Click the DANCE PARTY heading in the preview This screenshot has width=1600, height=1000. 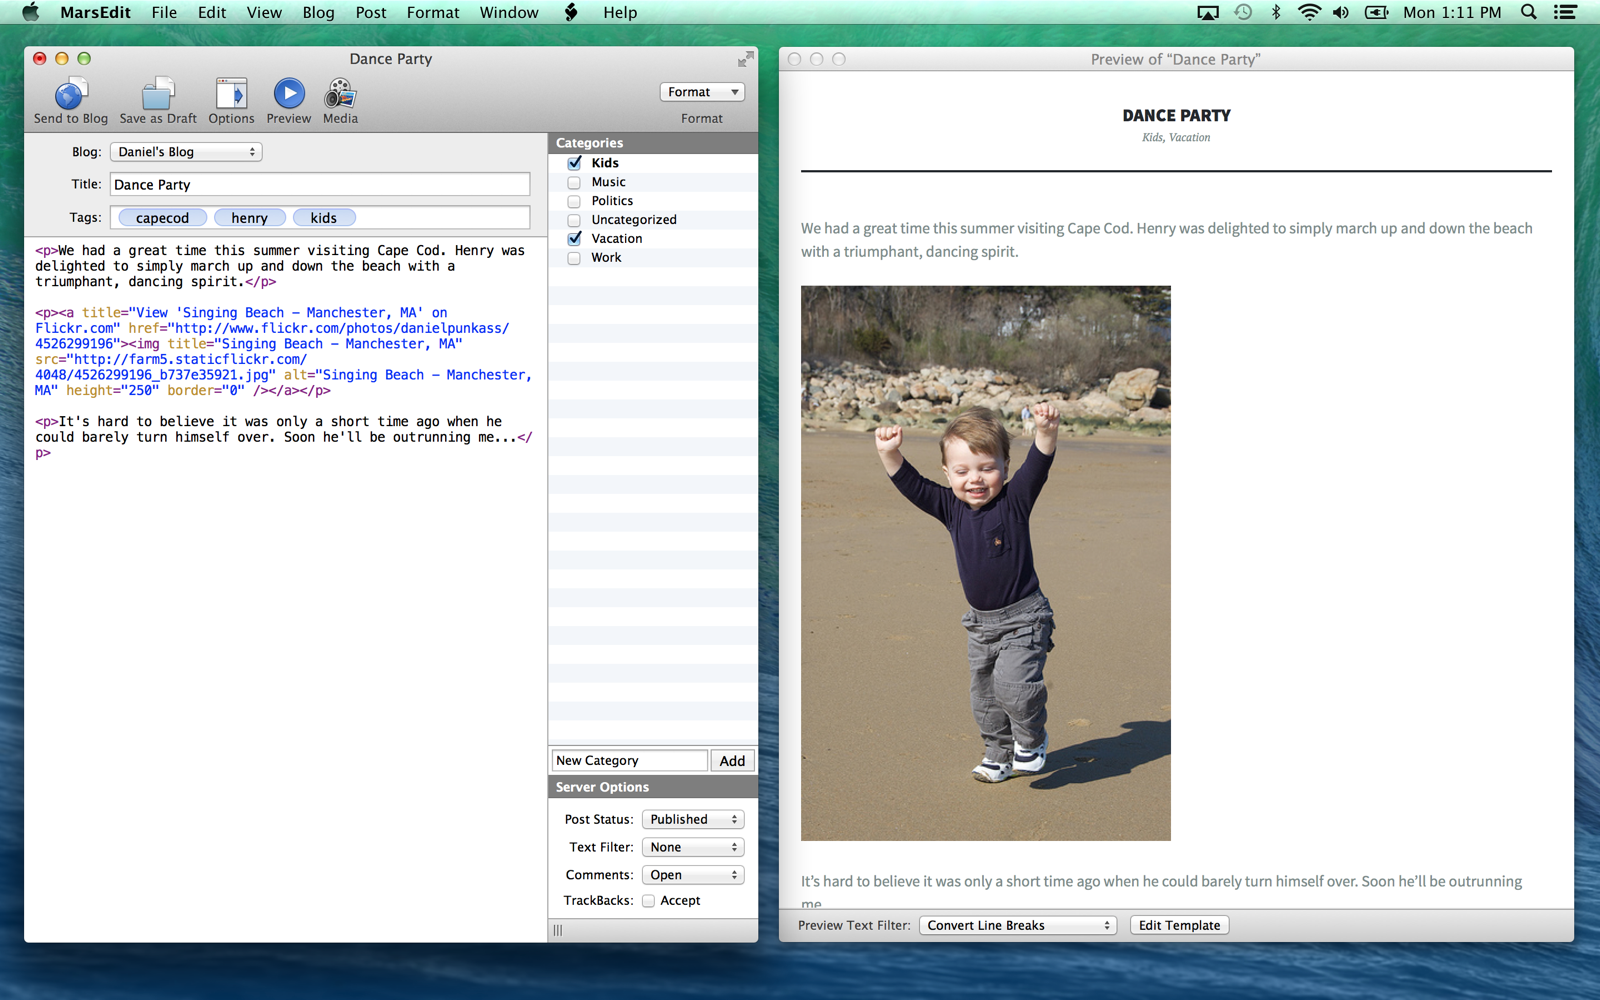(1176, 116)
